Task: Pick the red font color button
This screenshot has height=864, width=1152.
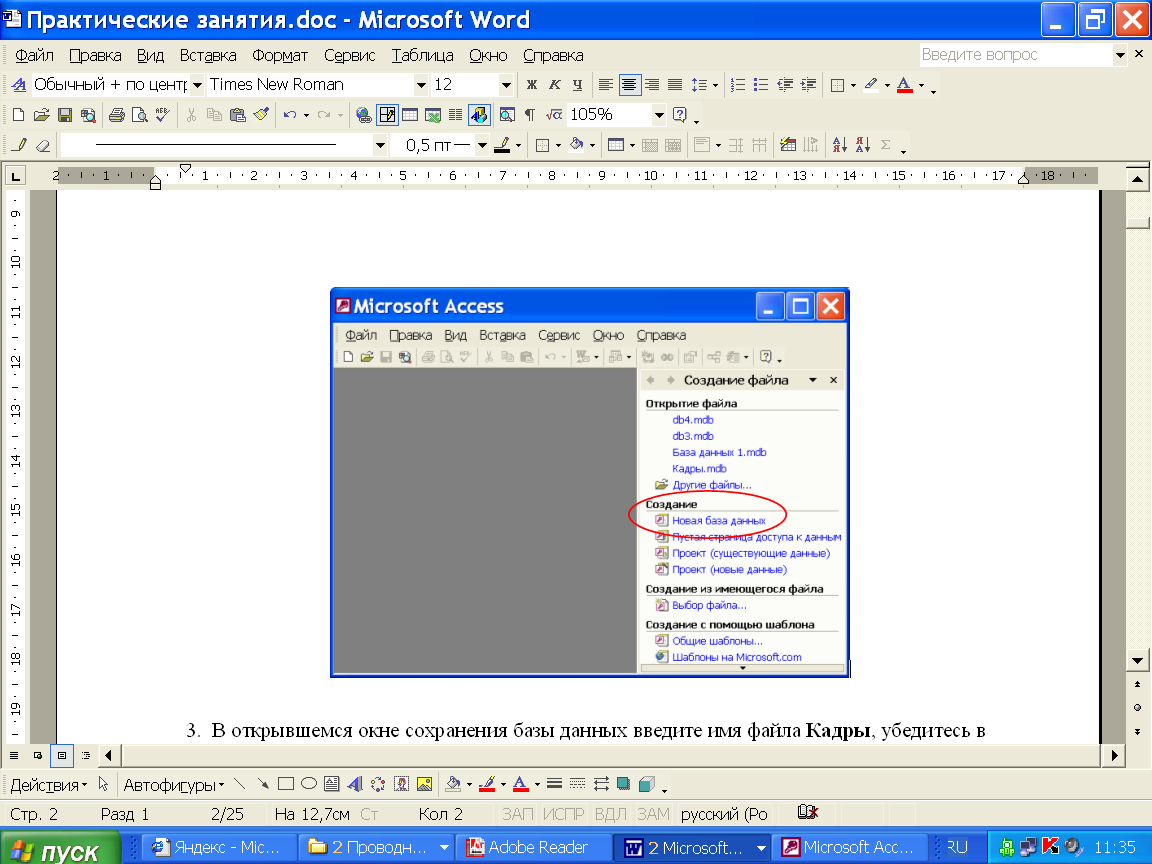Action: (x=905, y=85)
